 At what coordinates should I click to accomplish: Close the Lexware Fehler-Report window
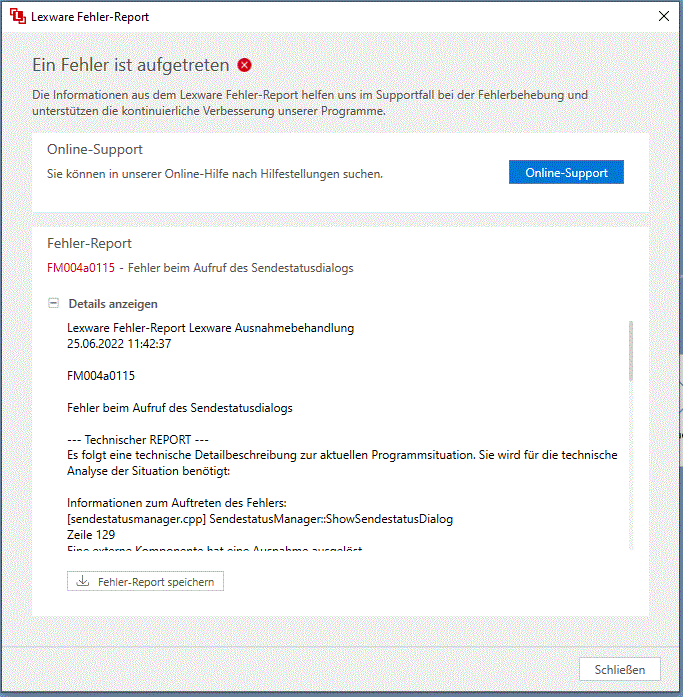tap(663, 17)
